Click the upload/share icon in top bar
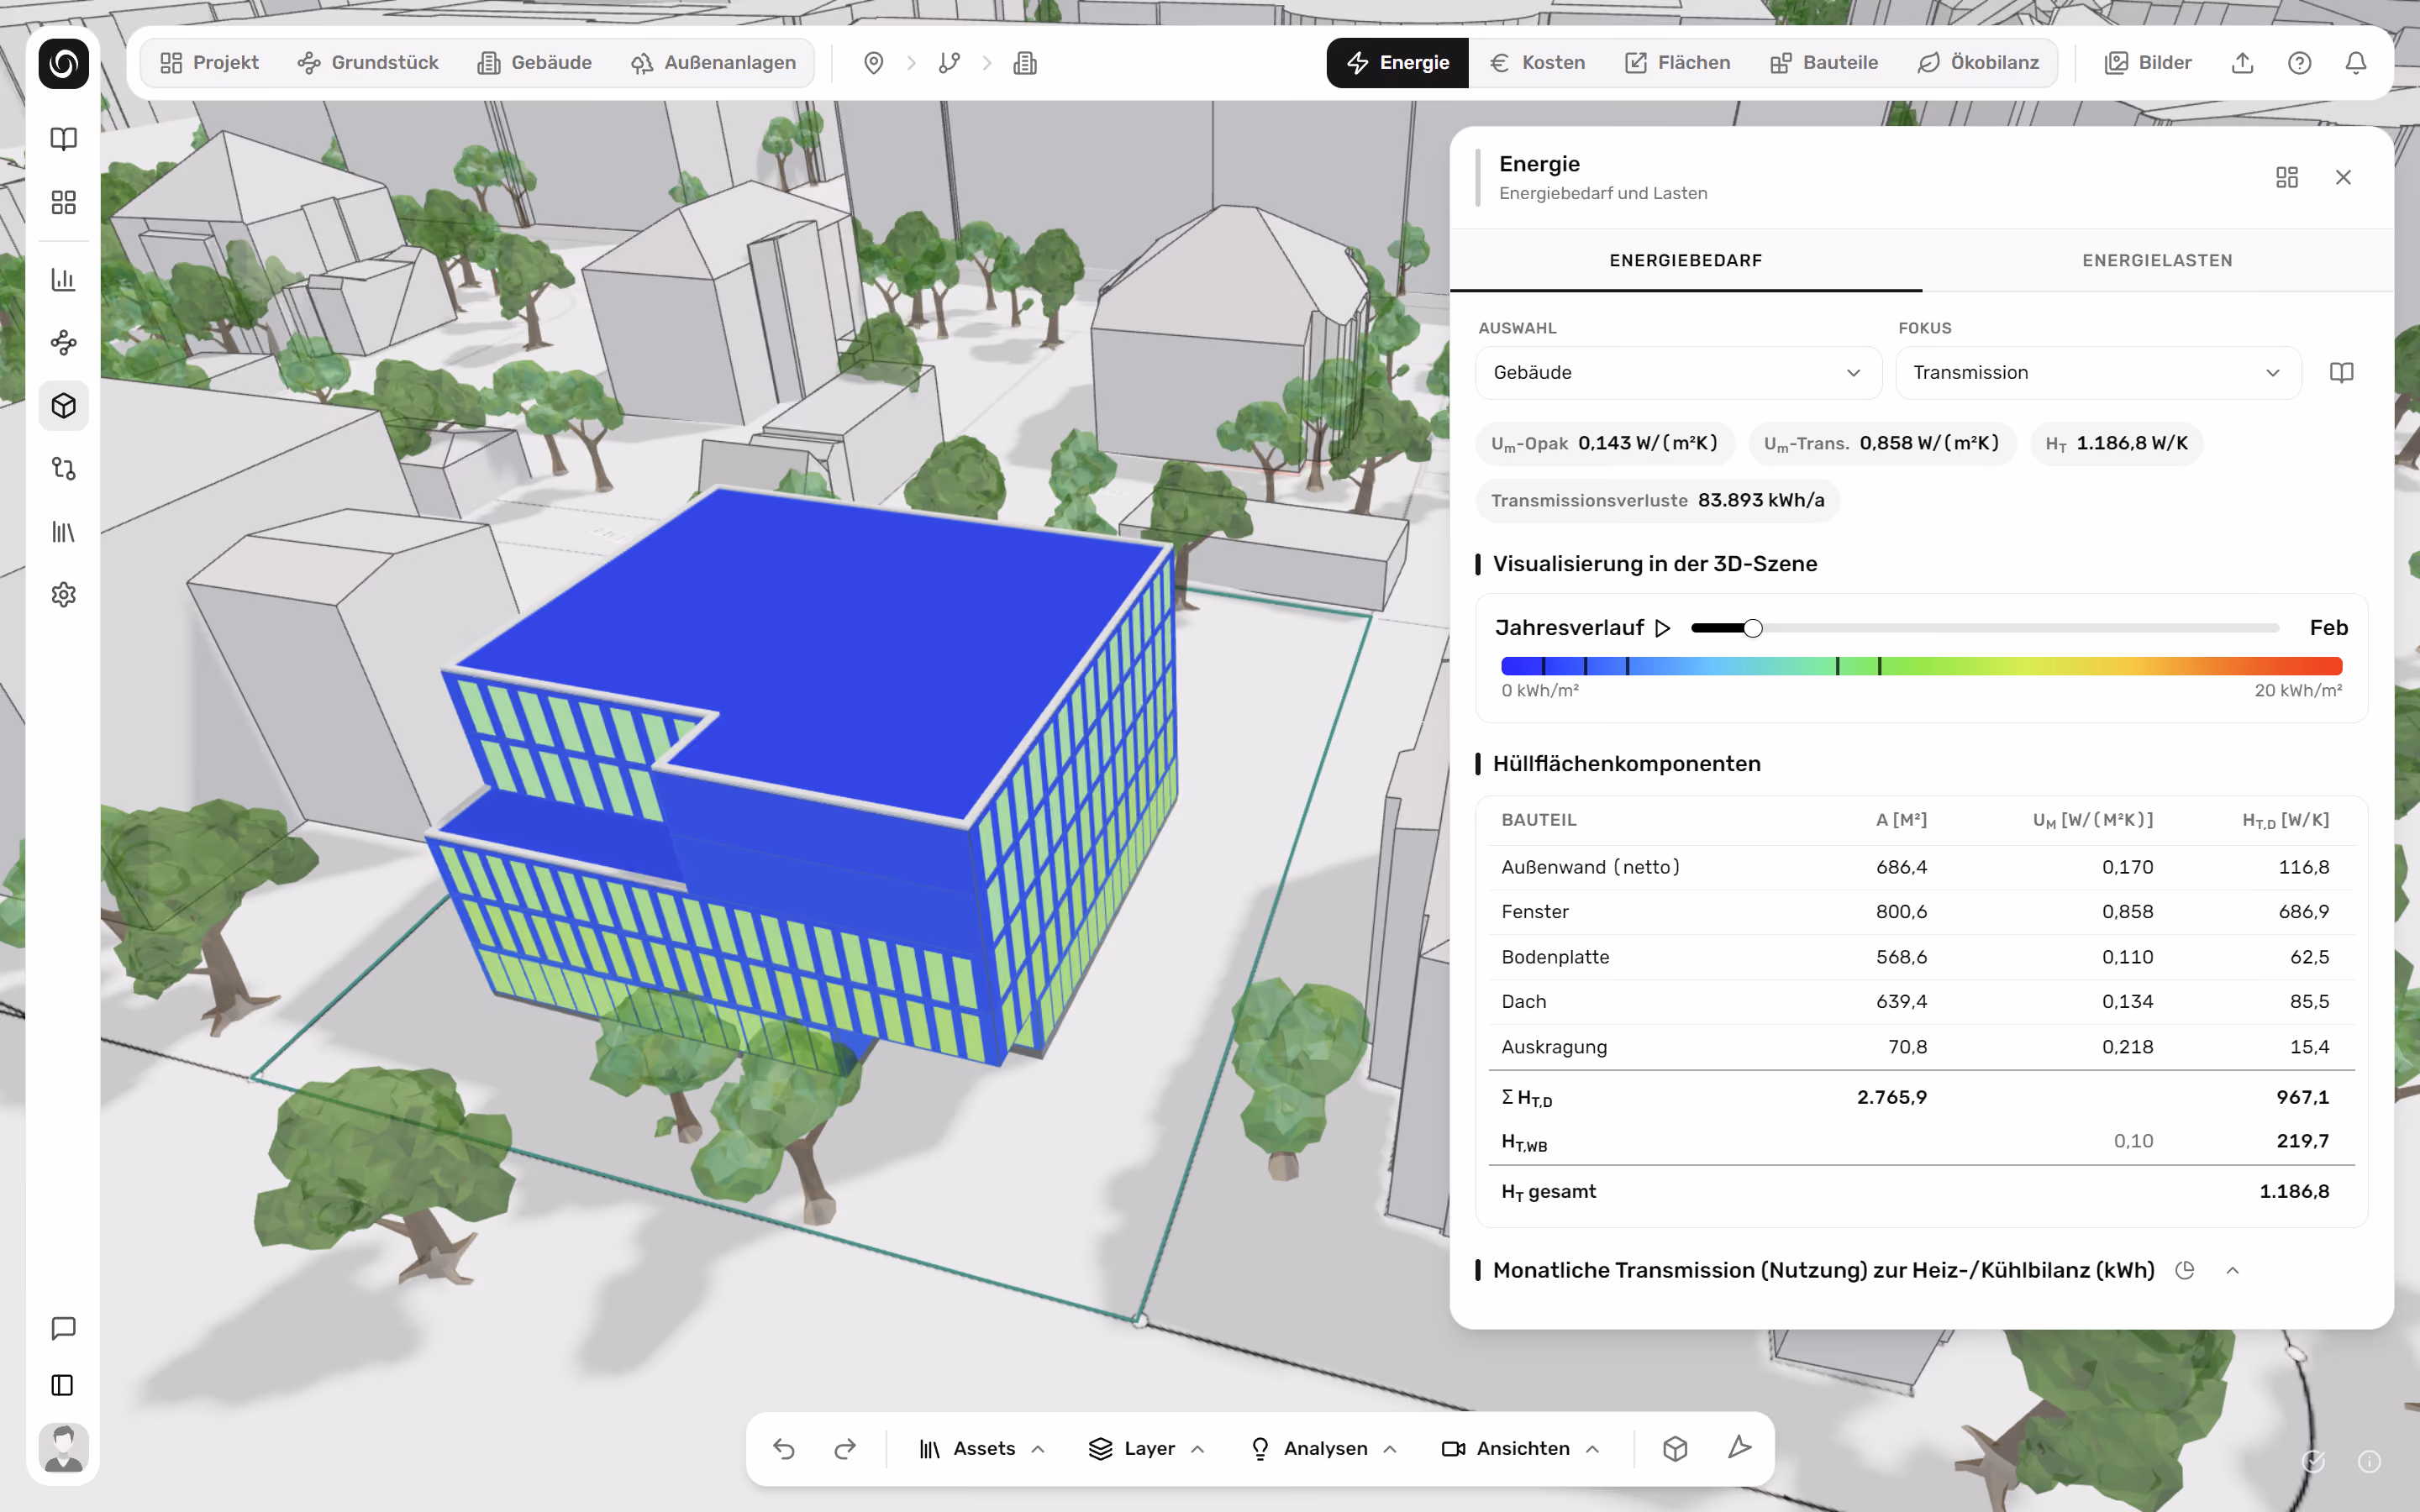The width and height of the screenshot is (2420, 1512). click(x=2243, y=63)
